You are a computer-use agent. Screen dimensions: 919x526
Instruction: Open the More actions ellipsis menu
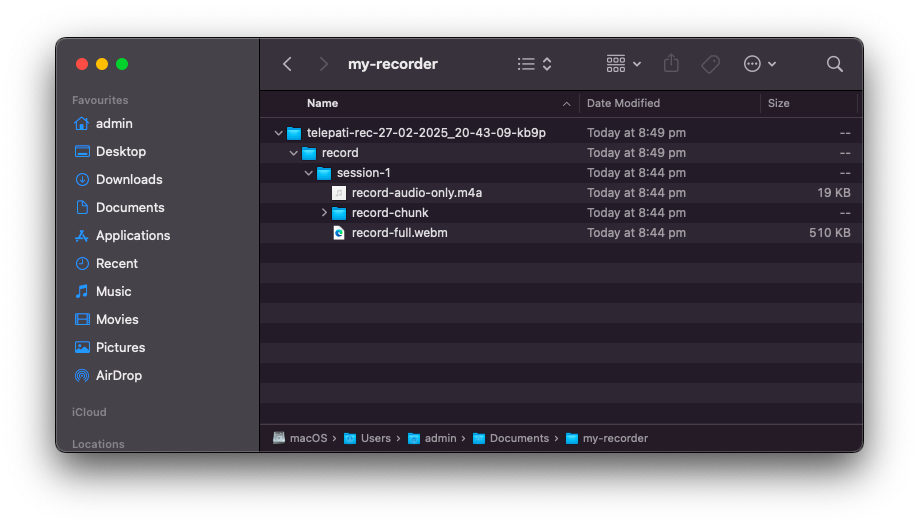(x=760, y=64)
